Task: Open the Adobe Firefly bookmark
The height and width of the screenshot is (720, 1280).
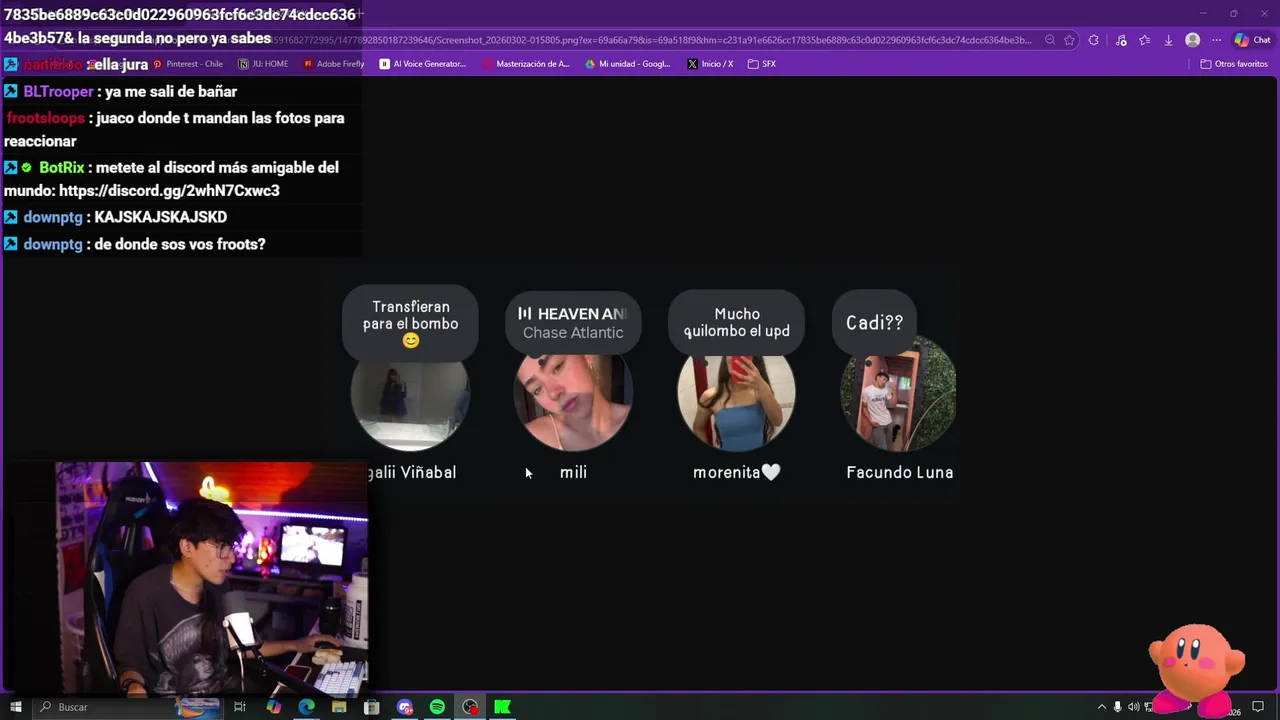Action: (x=334, y=64)
